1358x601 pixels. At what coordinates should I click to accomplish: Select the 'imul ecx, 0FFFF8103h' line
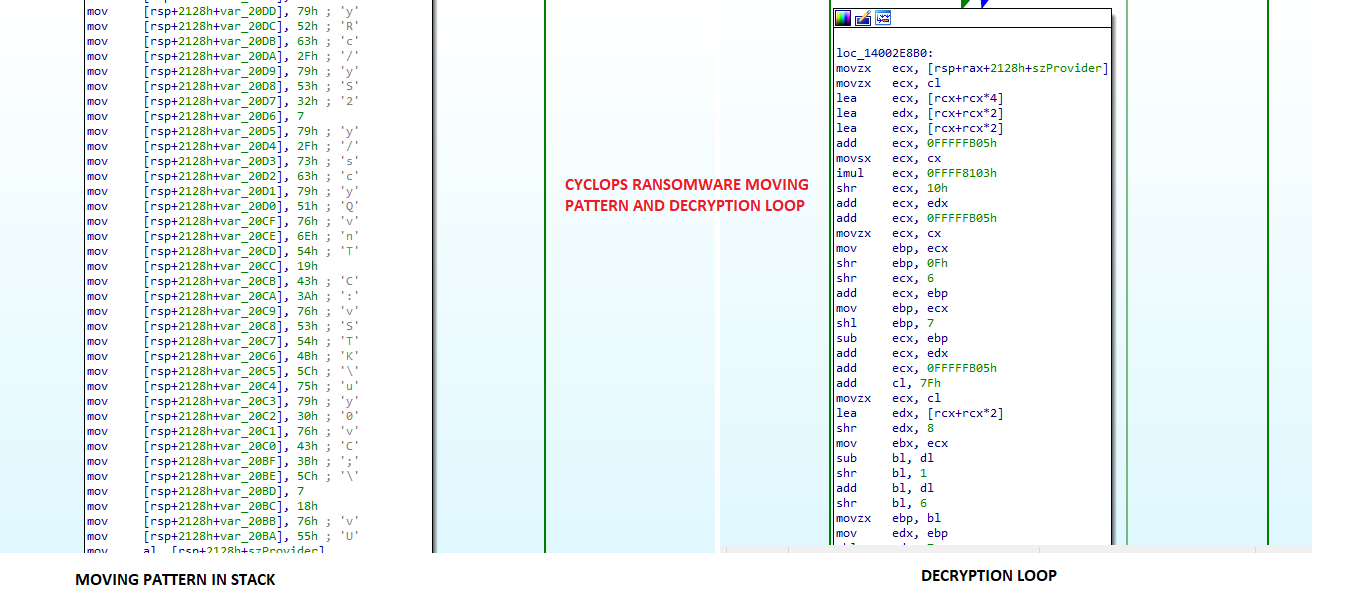click(916, 173)
